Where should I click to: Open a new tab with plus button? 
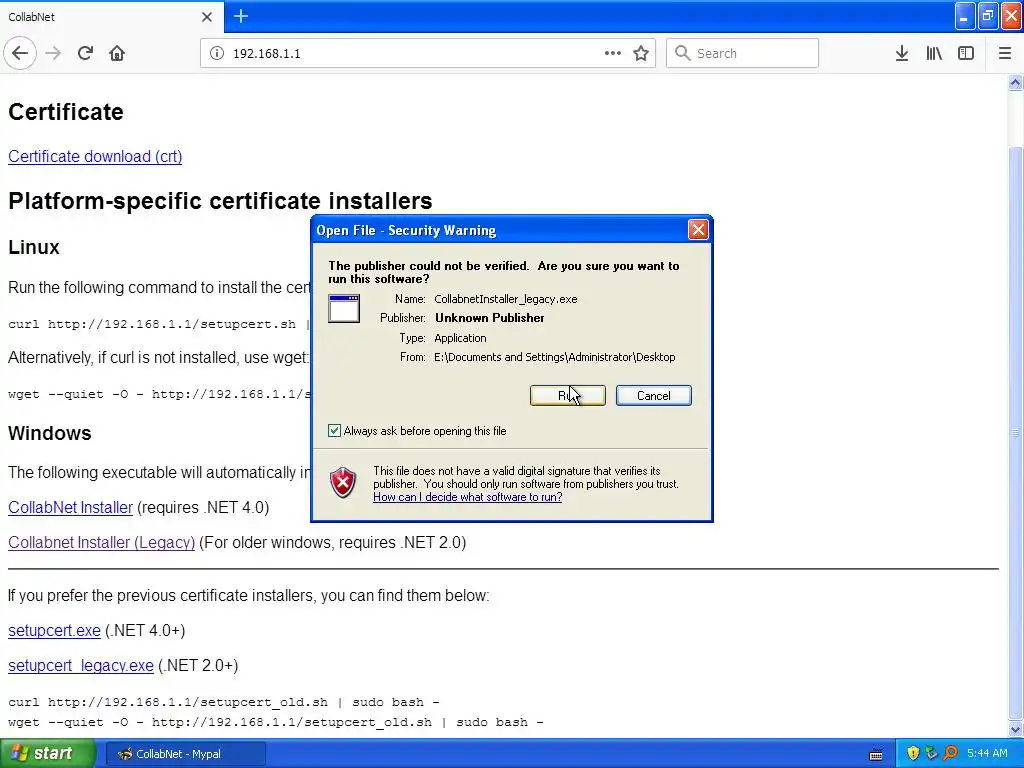241,16
